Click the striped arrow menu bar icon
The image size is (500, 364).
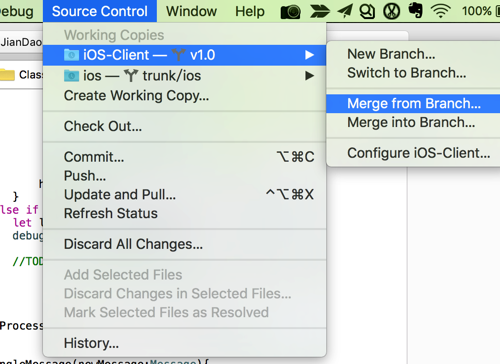320,11
